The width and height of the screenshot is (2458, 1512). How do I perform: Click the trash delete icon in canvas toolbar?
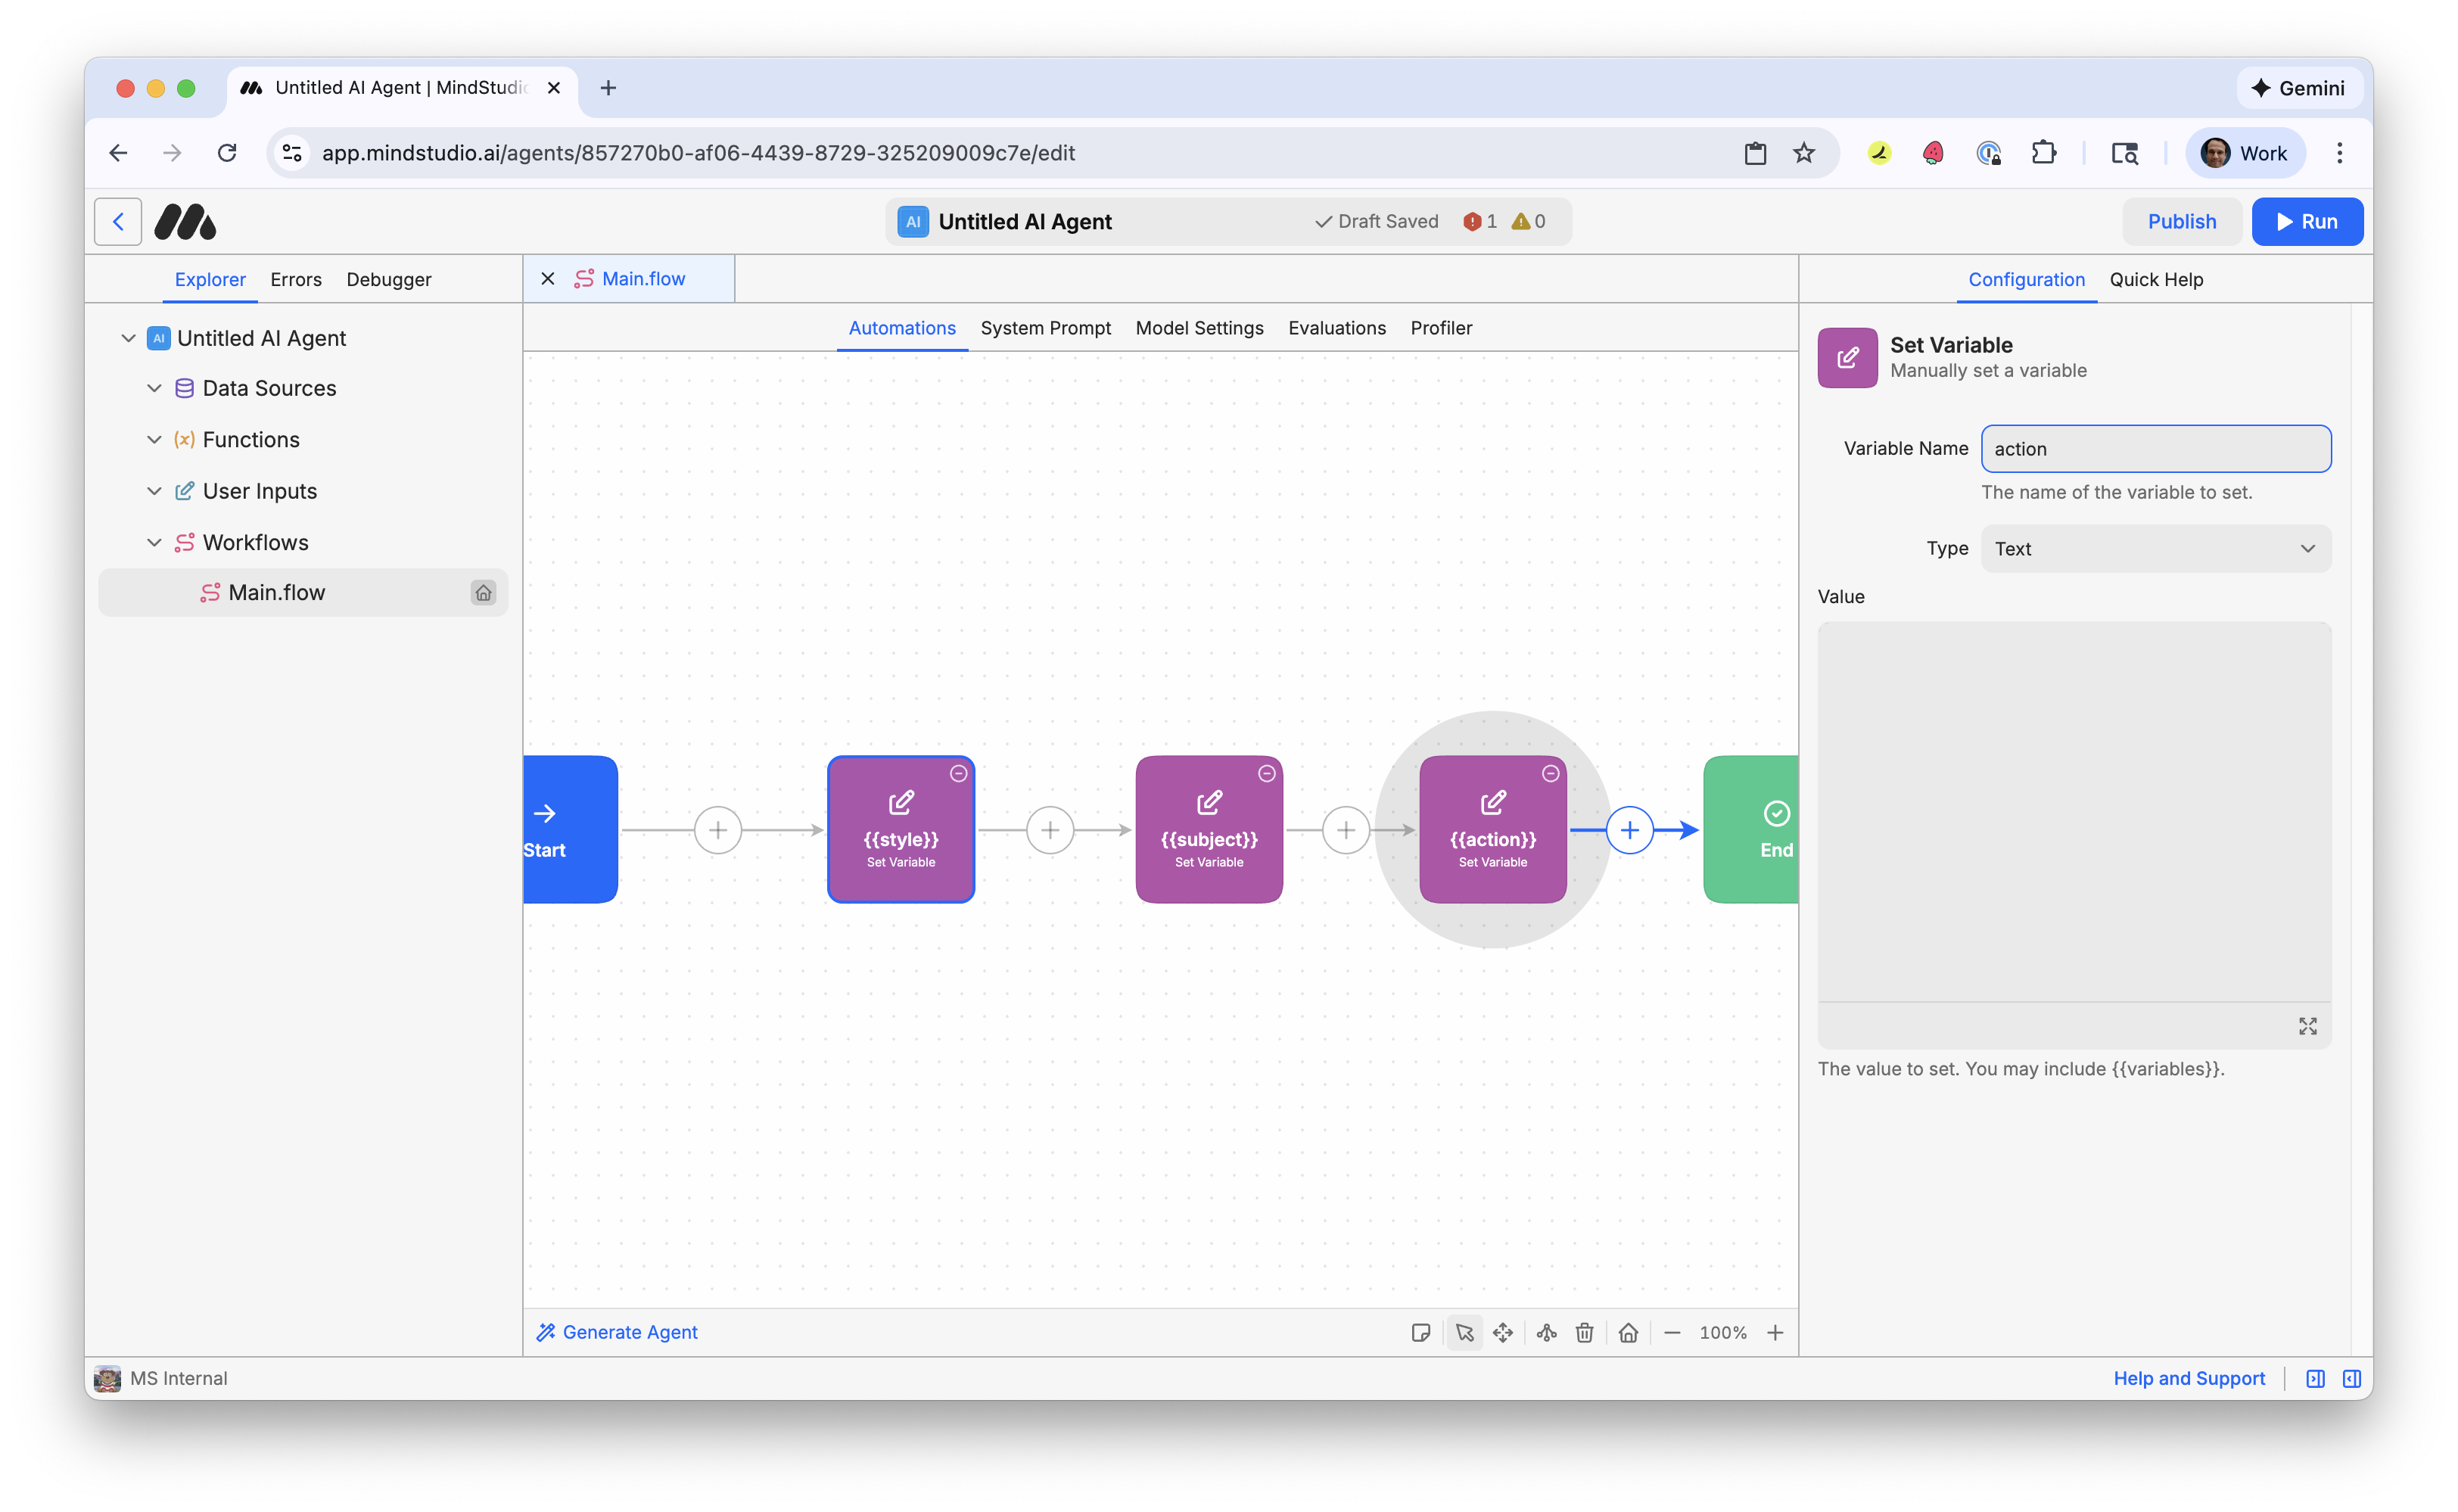tap(1584, 1332)
